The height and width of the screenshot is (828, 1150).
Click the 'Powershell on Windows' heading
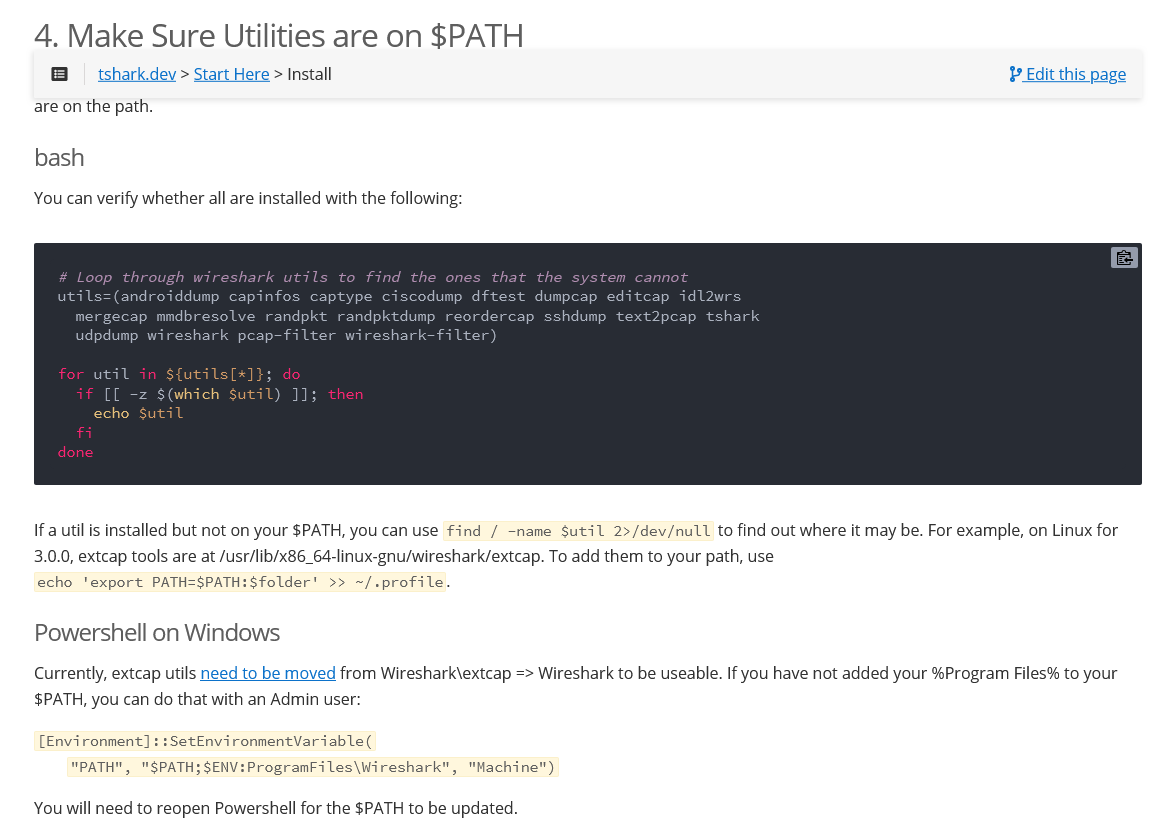pos(157,632)
